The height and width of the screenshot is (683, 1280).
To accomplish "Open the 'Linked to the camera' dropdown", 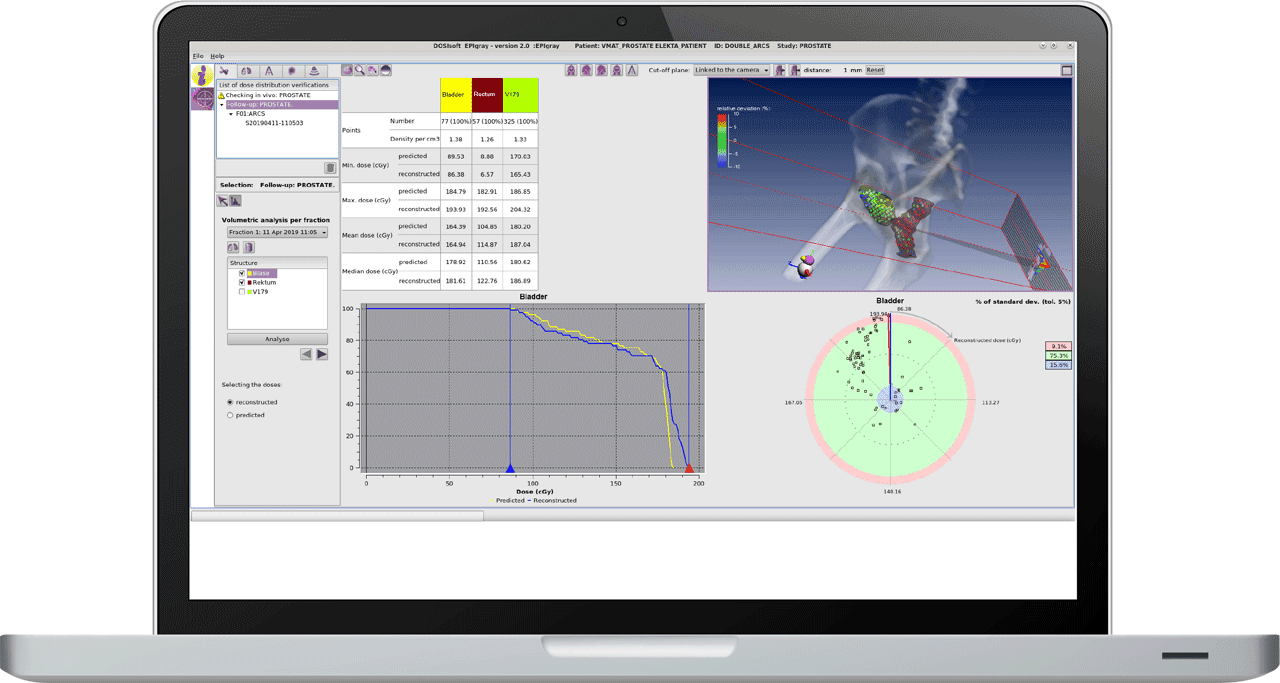I will point(732,70).
